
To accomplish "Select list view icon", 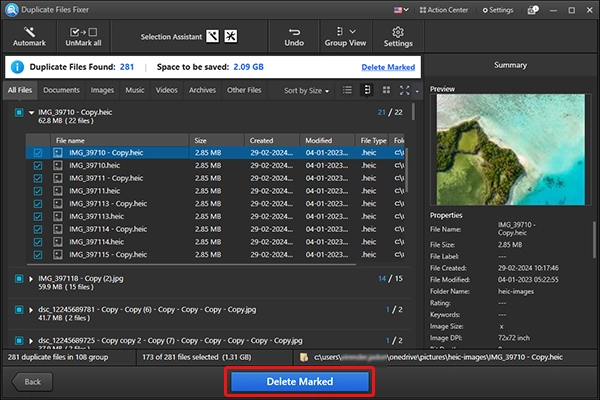I will point(347,90).
